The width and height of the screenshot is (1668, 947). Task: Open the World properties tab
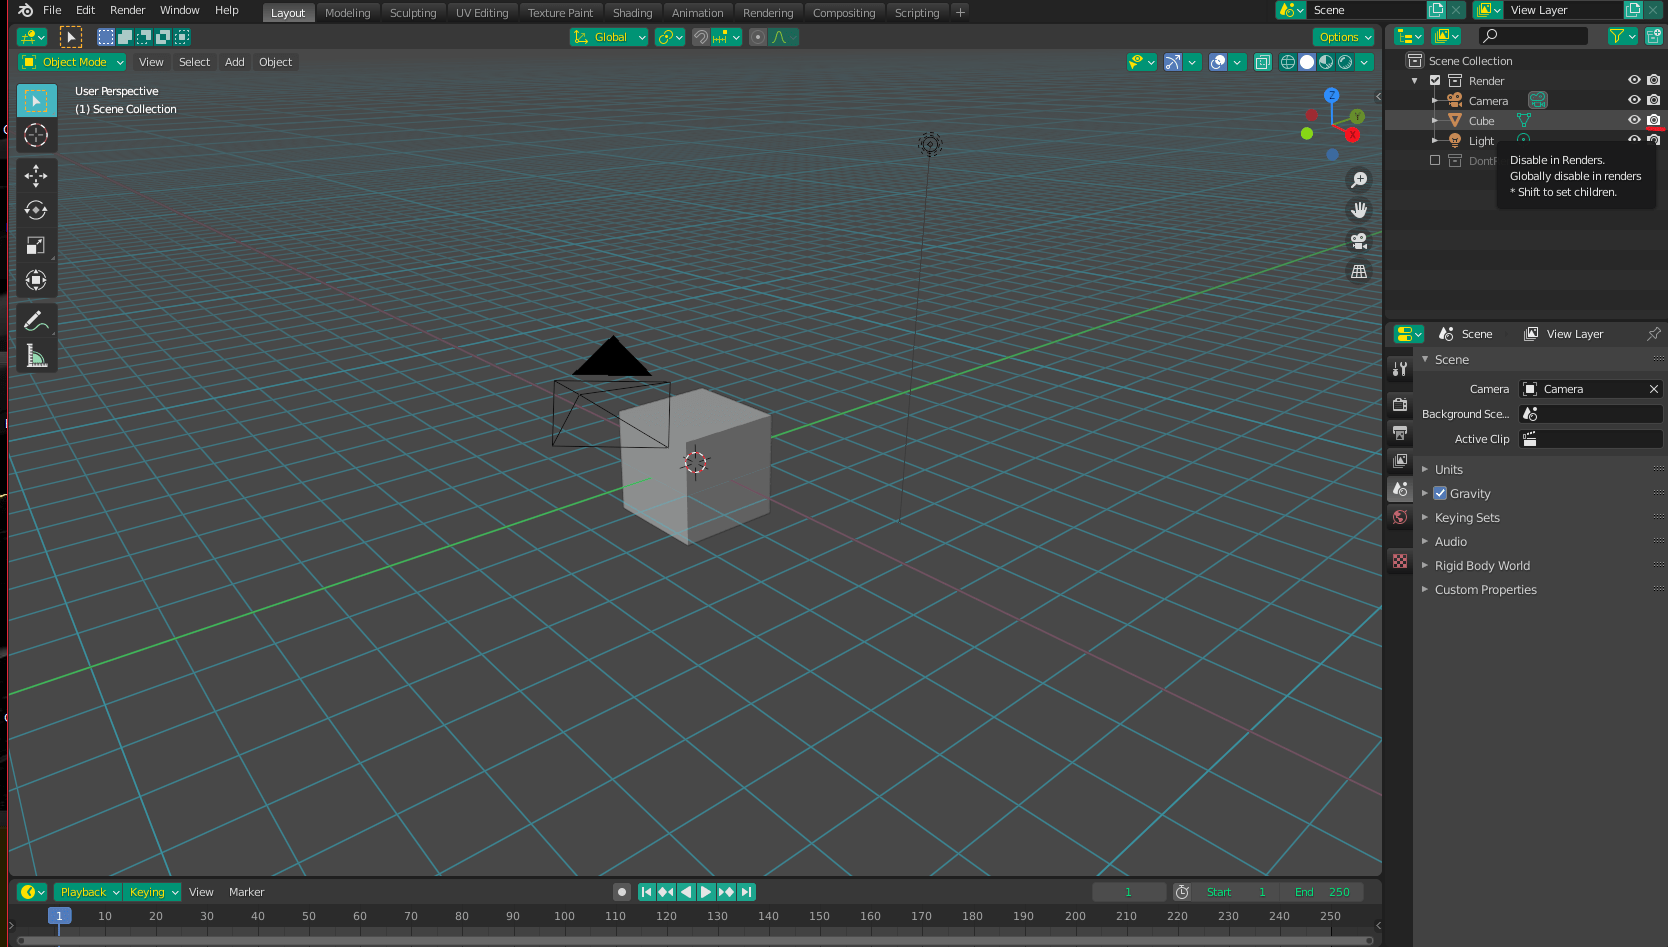1399,517
